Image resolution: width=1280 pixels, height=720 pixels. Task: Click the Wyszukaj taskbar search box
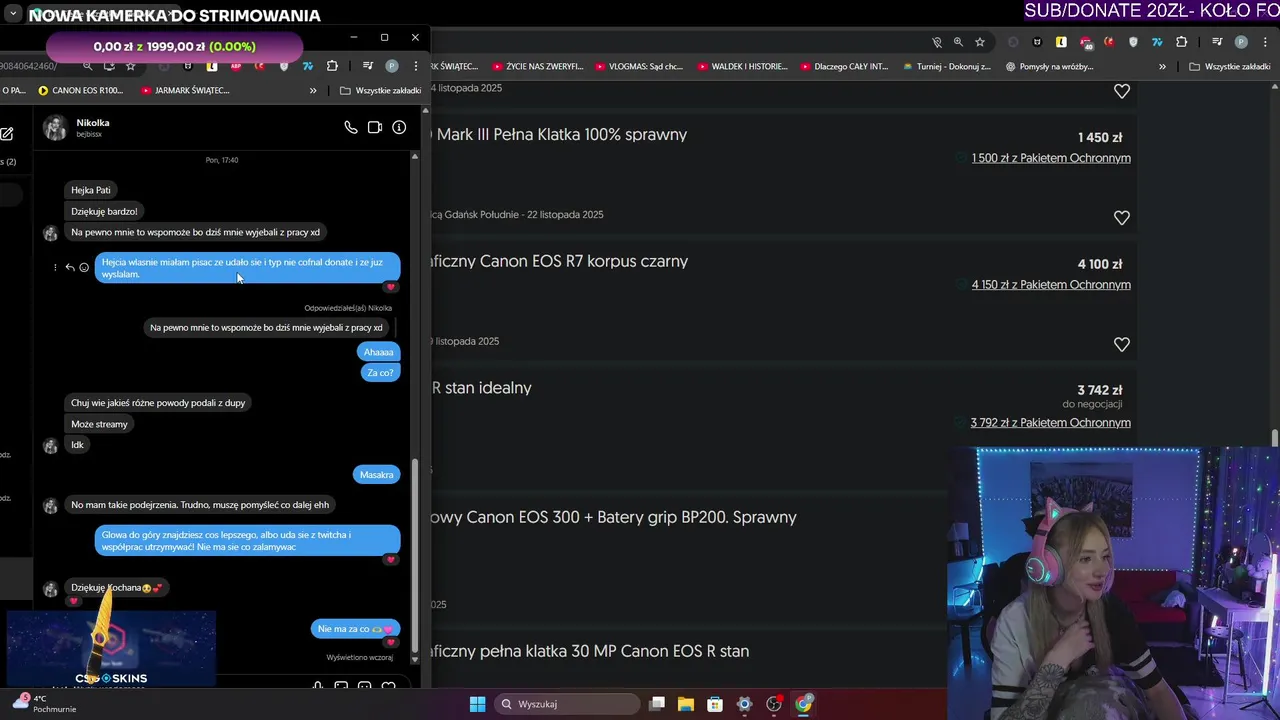[x=568, y=704]
